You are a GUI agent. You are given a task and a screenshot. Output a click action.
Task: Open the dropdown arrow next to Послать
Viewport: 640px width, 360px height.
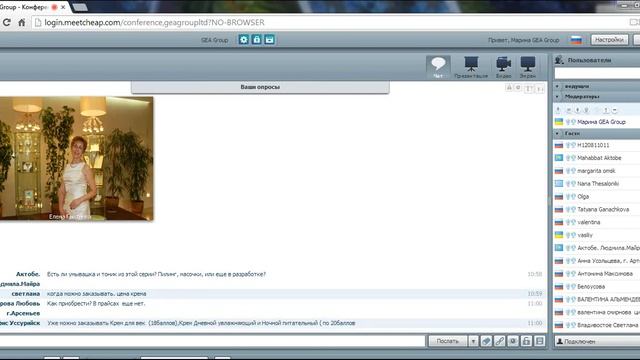[x=473, y=341]
